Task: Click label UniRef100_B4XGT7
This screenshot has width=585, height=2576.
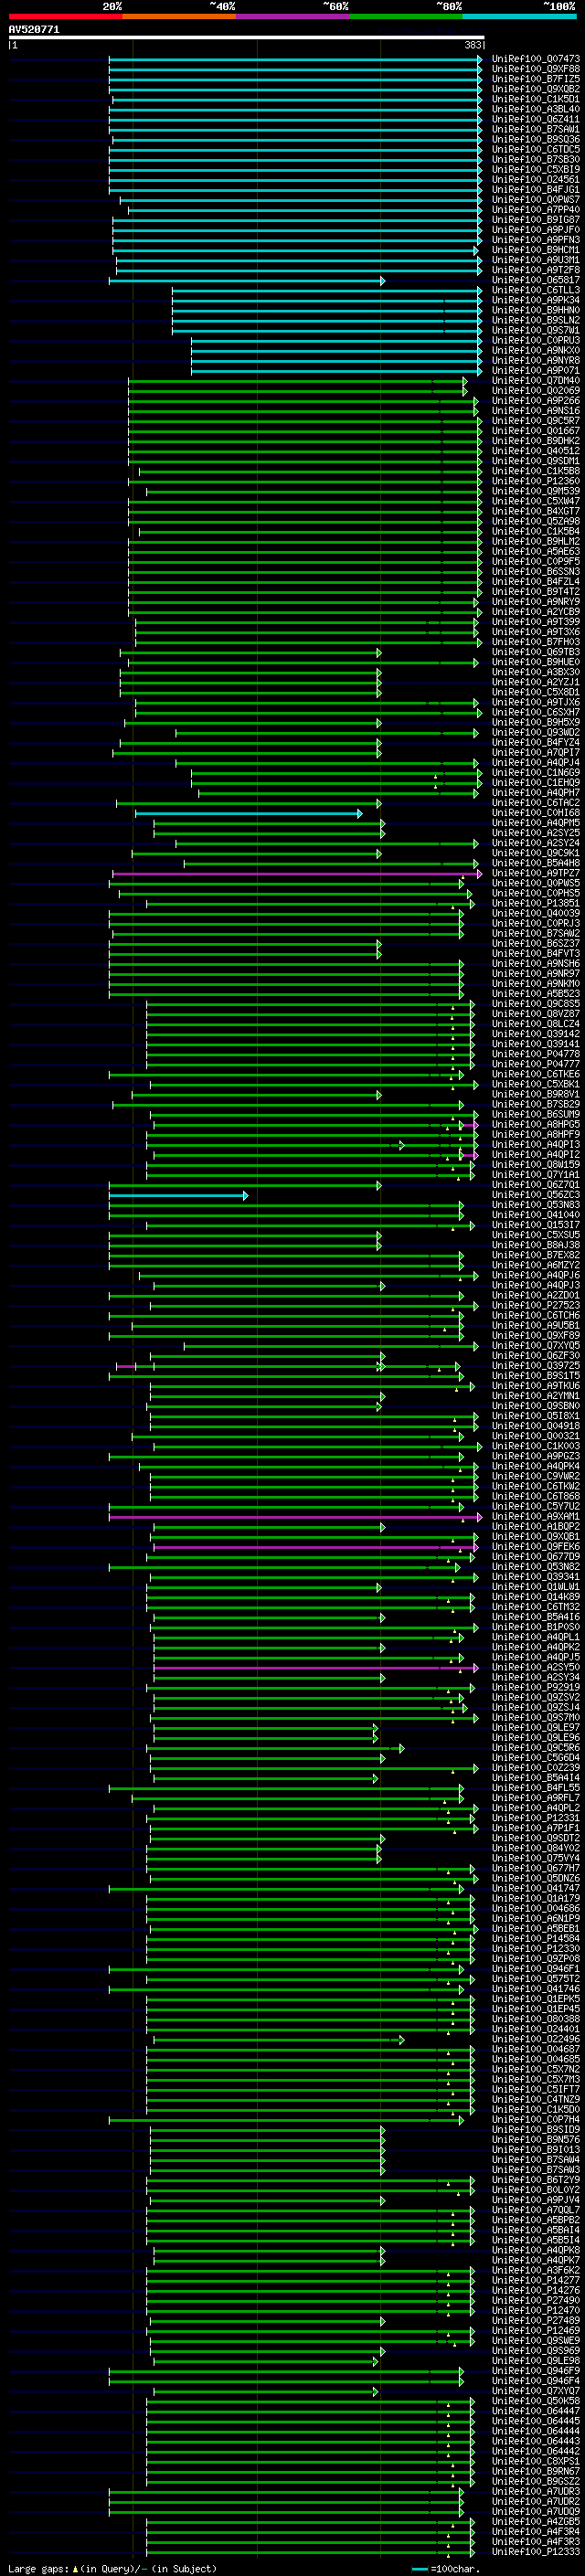Action: [x=536, y=512]
